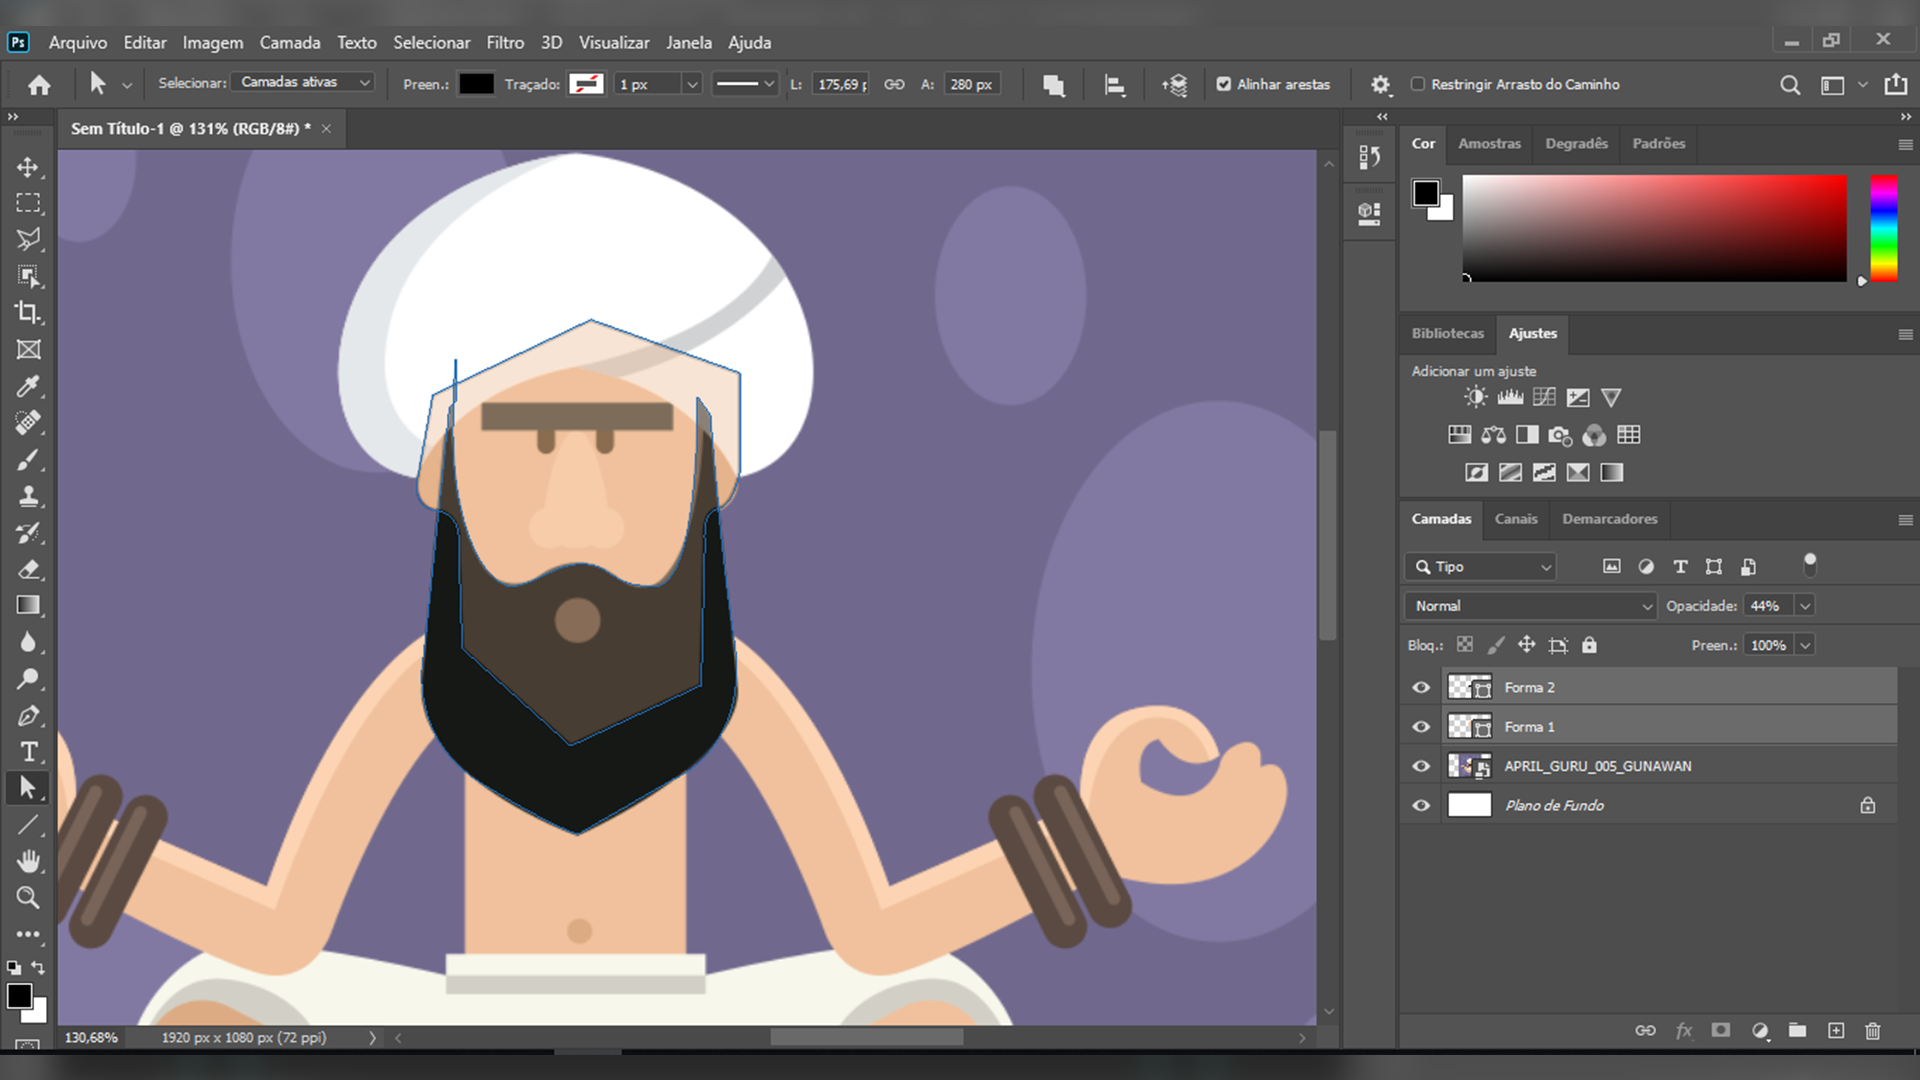
Task: Toggle the Alinhar arestas checkbox
Action: click(1224, 84)
